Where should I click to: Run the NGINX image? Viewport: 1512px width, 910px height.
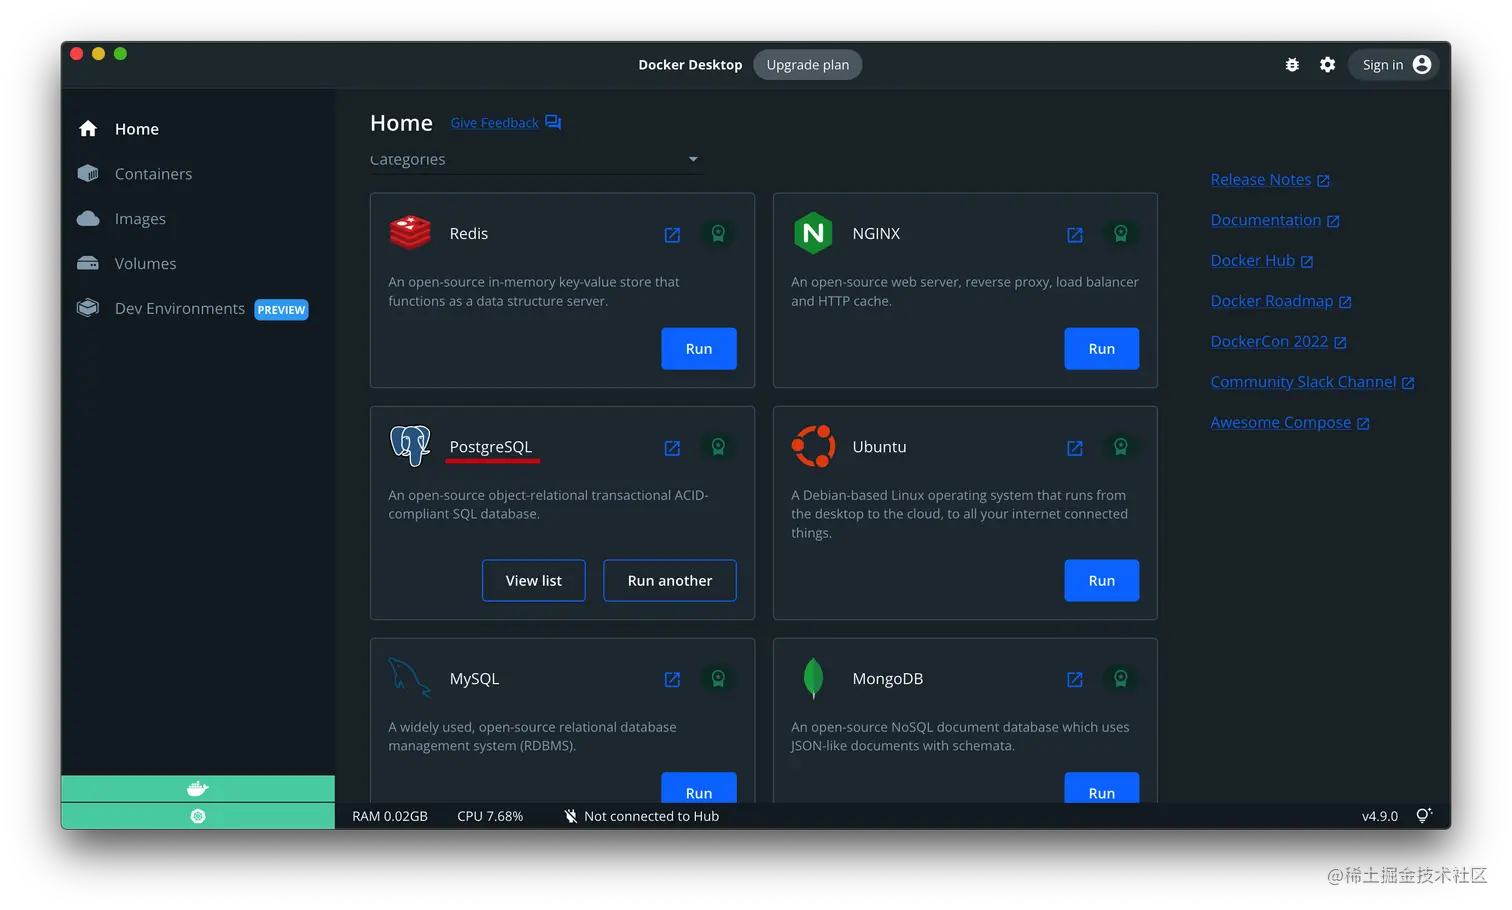(x=1102, y=349)
